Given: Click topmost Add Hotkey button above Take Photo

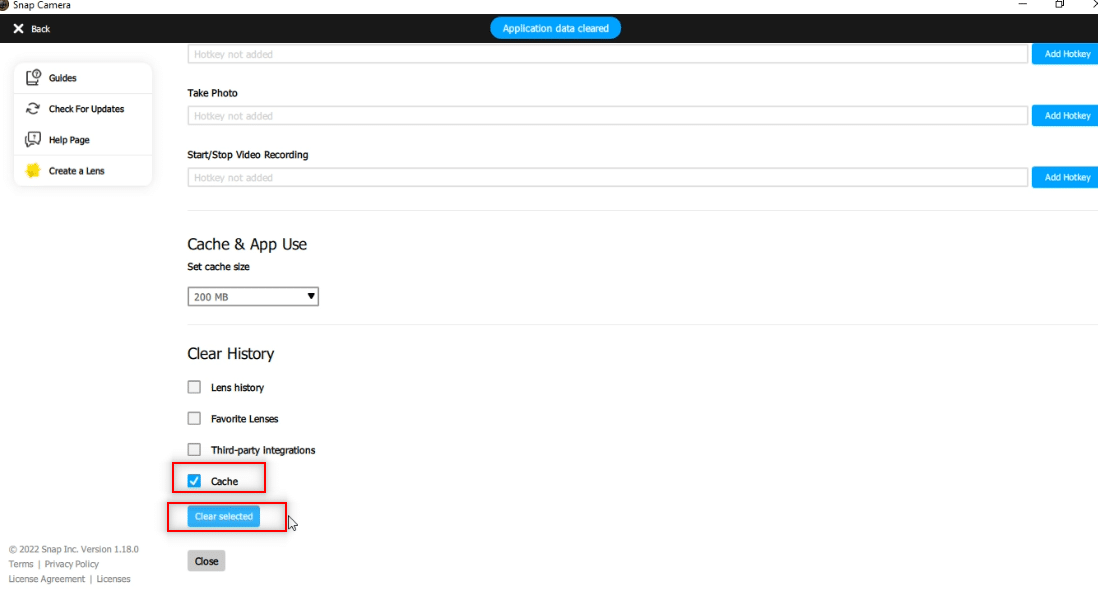Looking at the screenshot, I should tap(1065, 54).
